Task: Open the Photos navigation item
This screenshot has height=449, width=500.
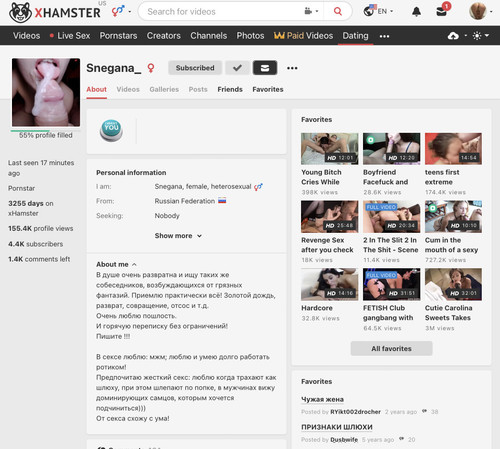Action: (x=250, y=36)
